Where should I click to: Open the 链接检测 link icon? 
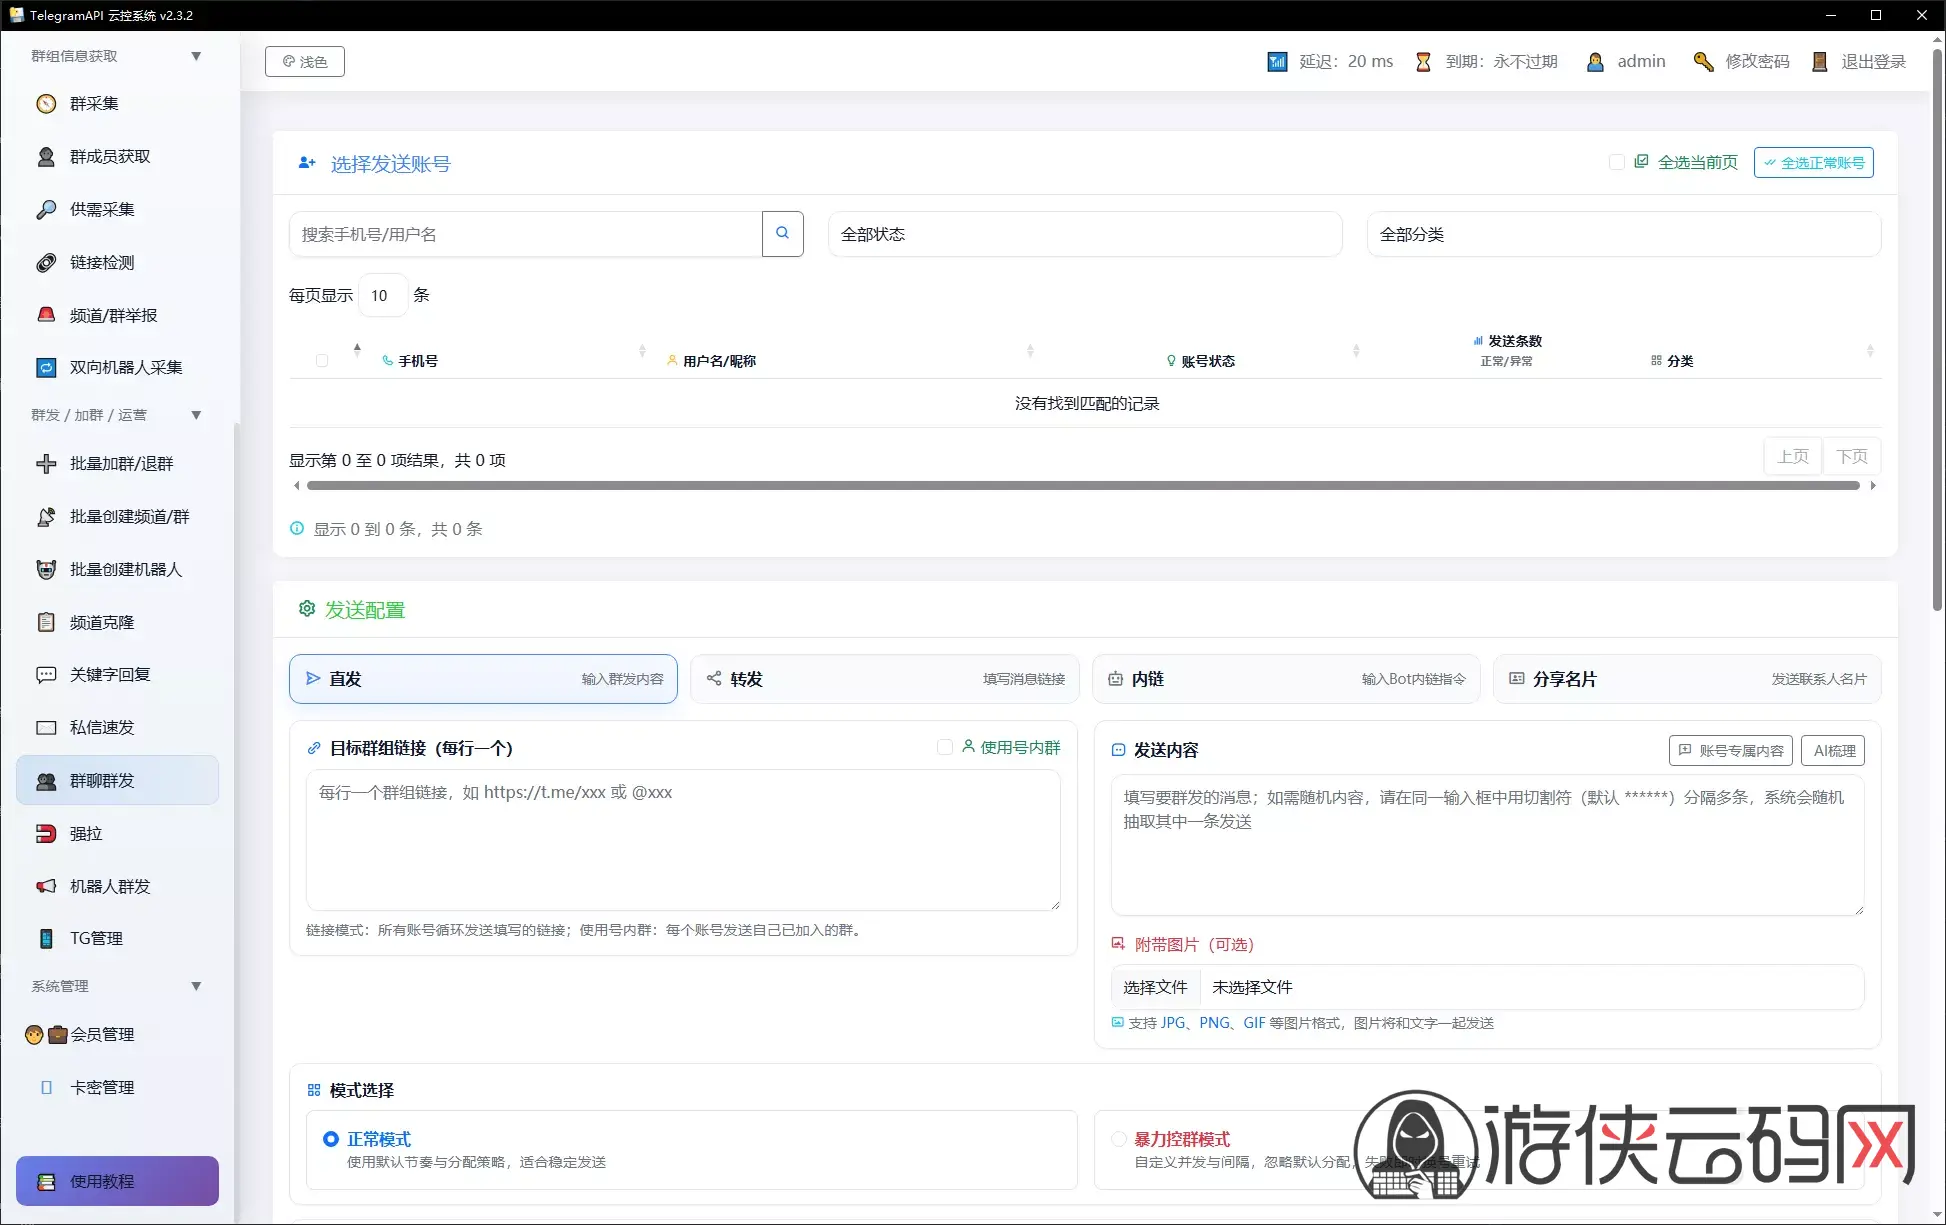click(46, 263)
